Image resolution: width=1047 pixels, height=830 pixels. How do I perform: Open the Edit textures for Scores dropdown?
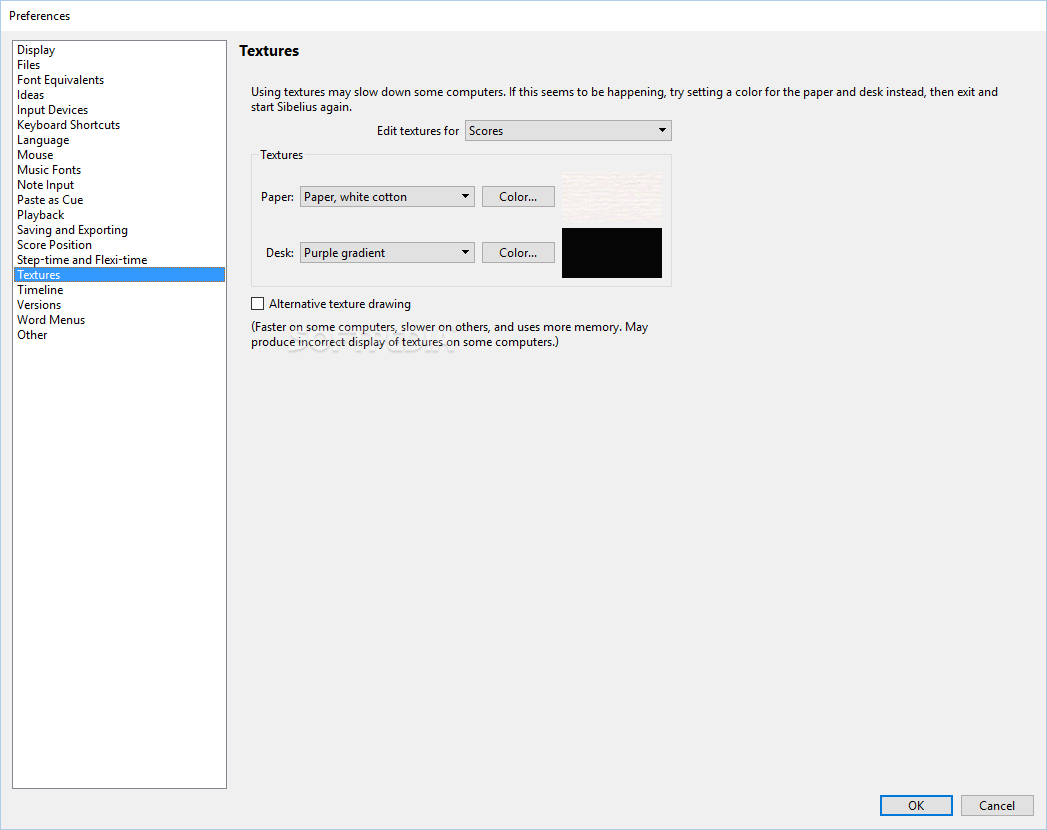568,131
